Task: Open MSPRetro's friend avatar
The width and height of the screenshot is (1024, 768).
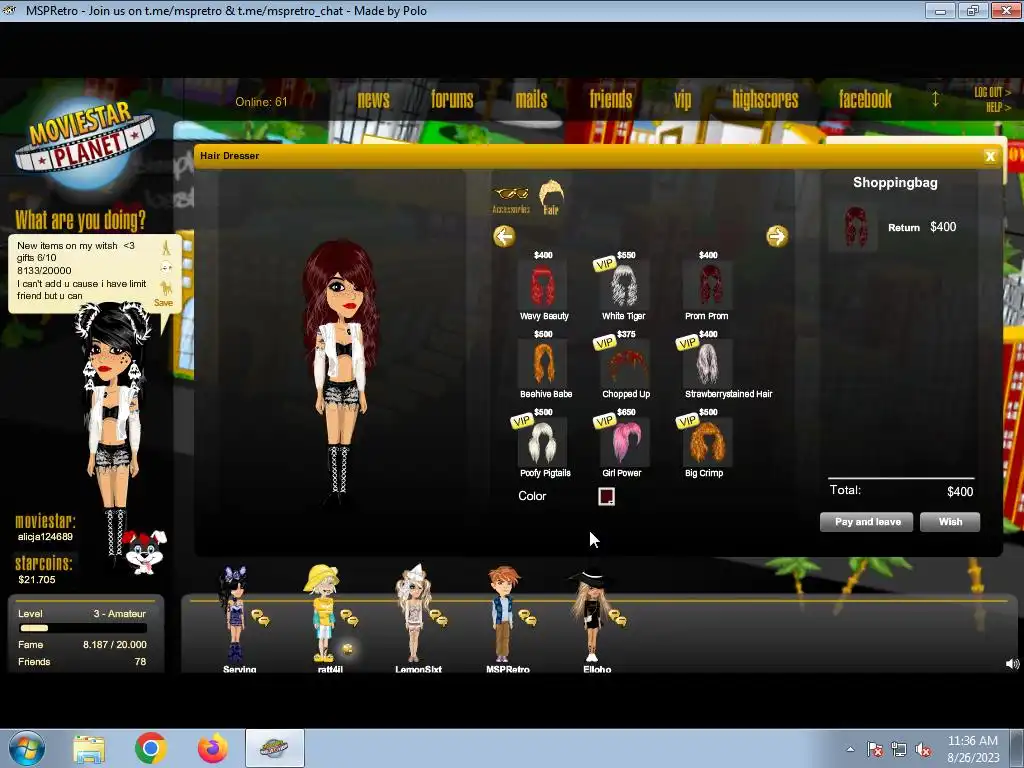Action: (x=502, y=614)
